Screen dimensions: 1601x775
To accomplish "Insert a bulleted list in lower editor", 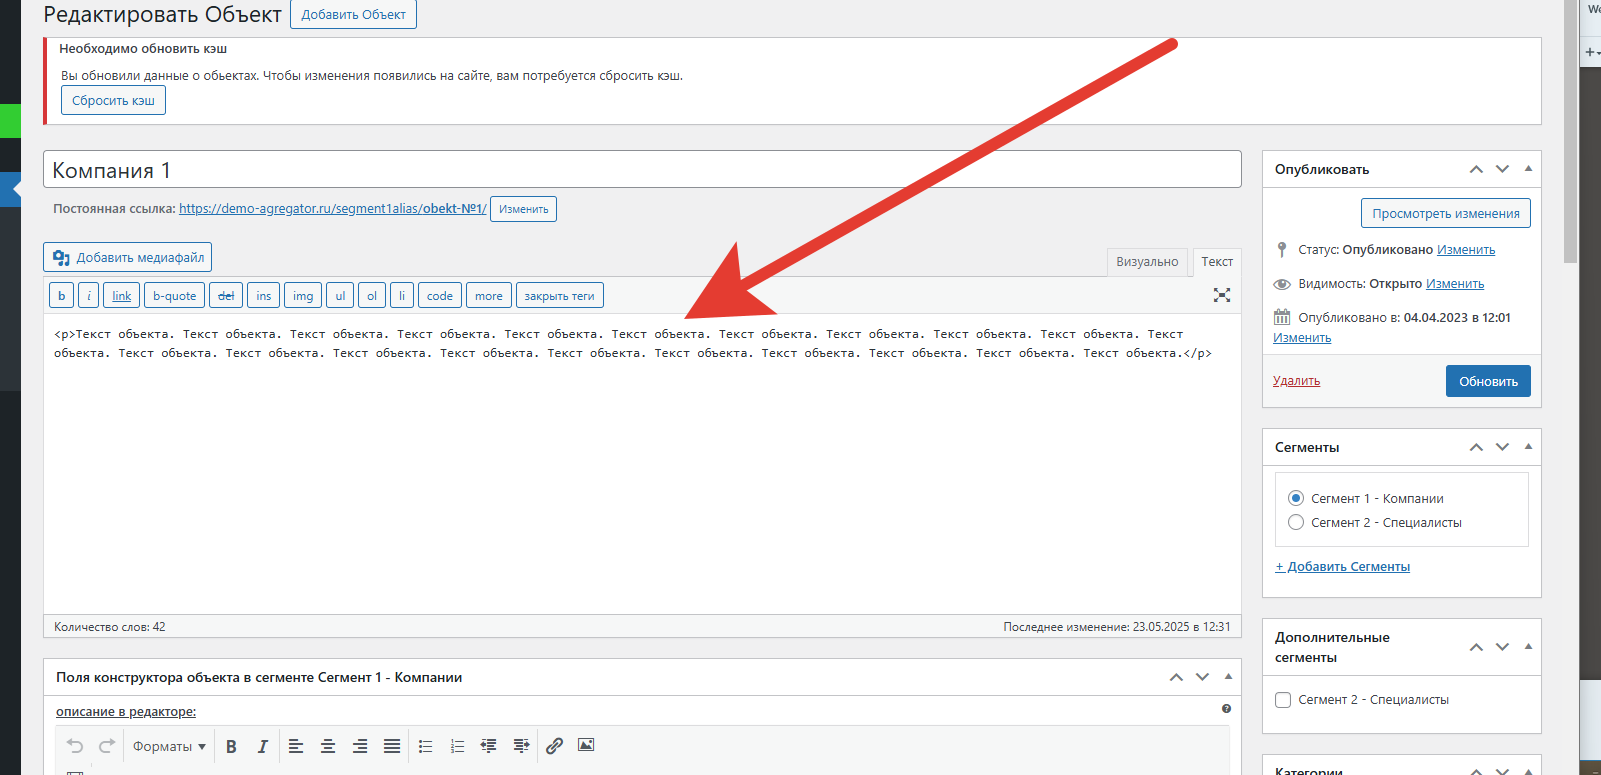I will [x=425, y=746].
